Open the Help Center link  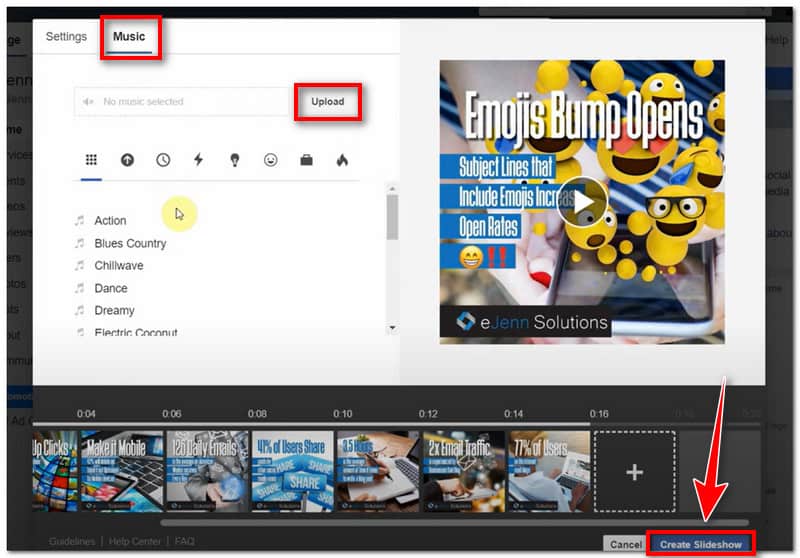pos(135,542)
